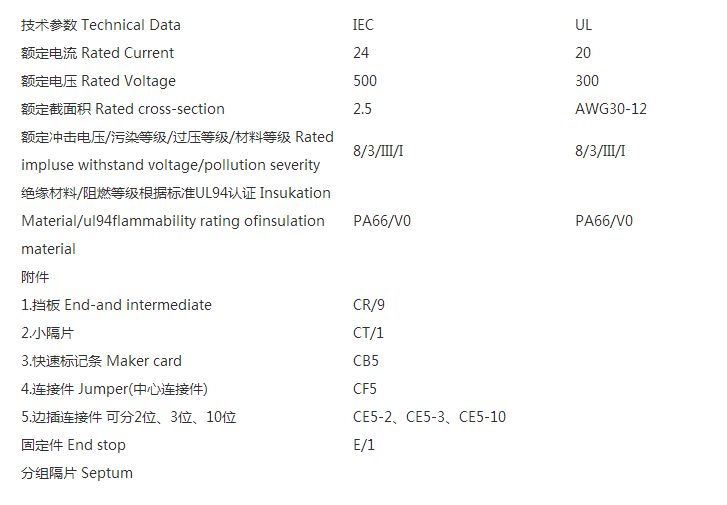The height and width of the screenshot is (505, 727).
Task: Click the "附件" accessories heading
Action: tap(35, 277)
